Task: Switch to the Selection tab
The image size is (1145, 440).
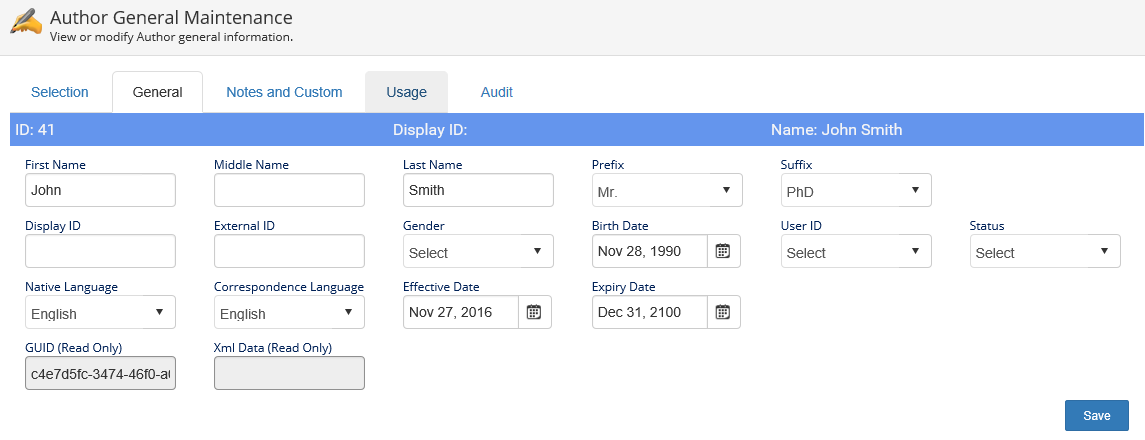Action: coord(60,92)
